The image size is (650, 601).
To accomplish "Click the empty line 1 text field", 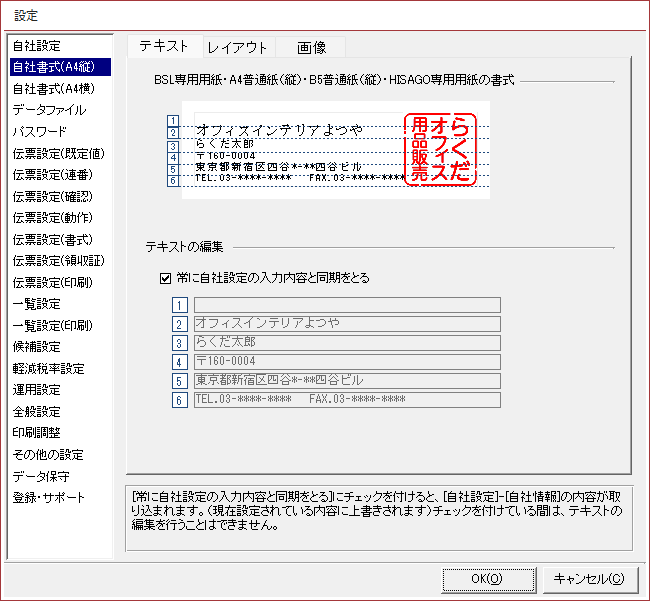I will 346,305.
